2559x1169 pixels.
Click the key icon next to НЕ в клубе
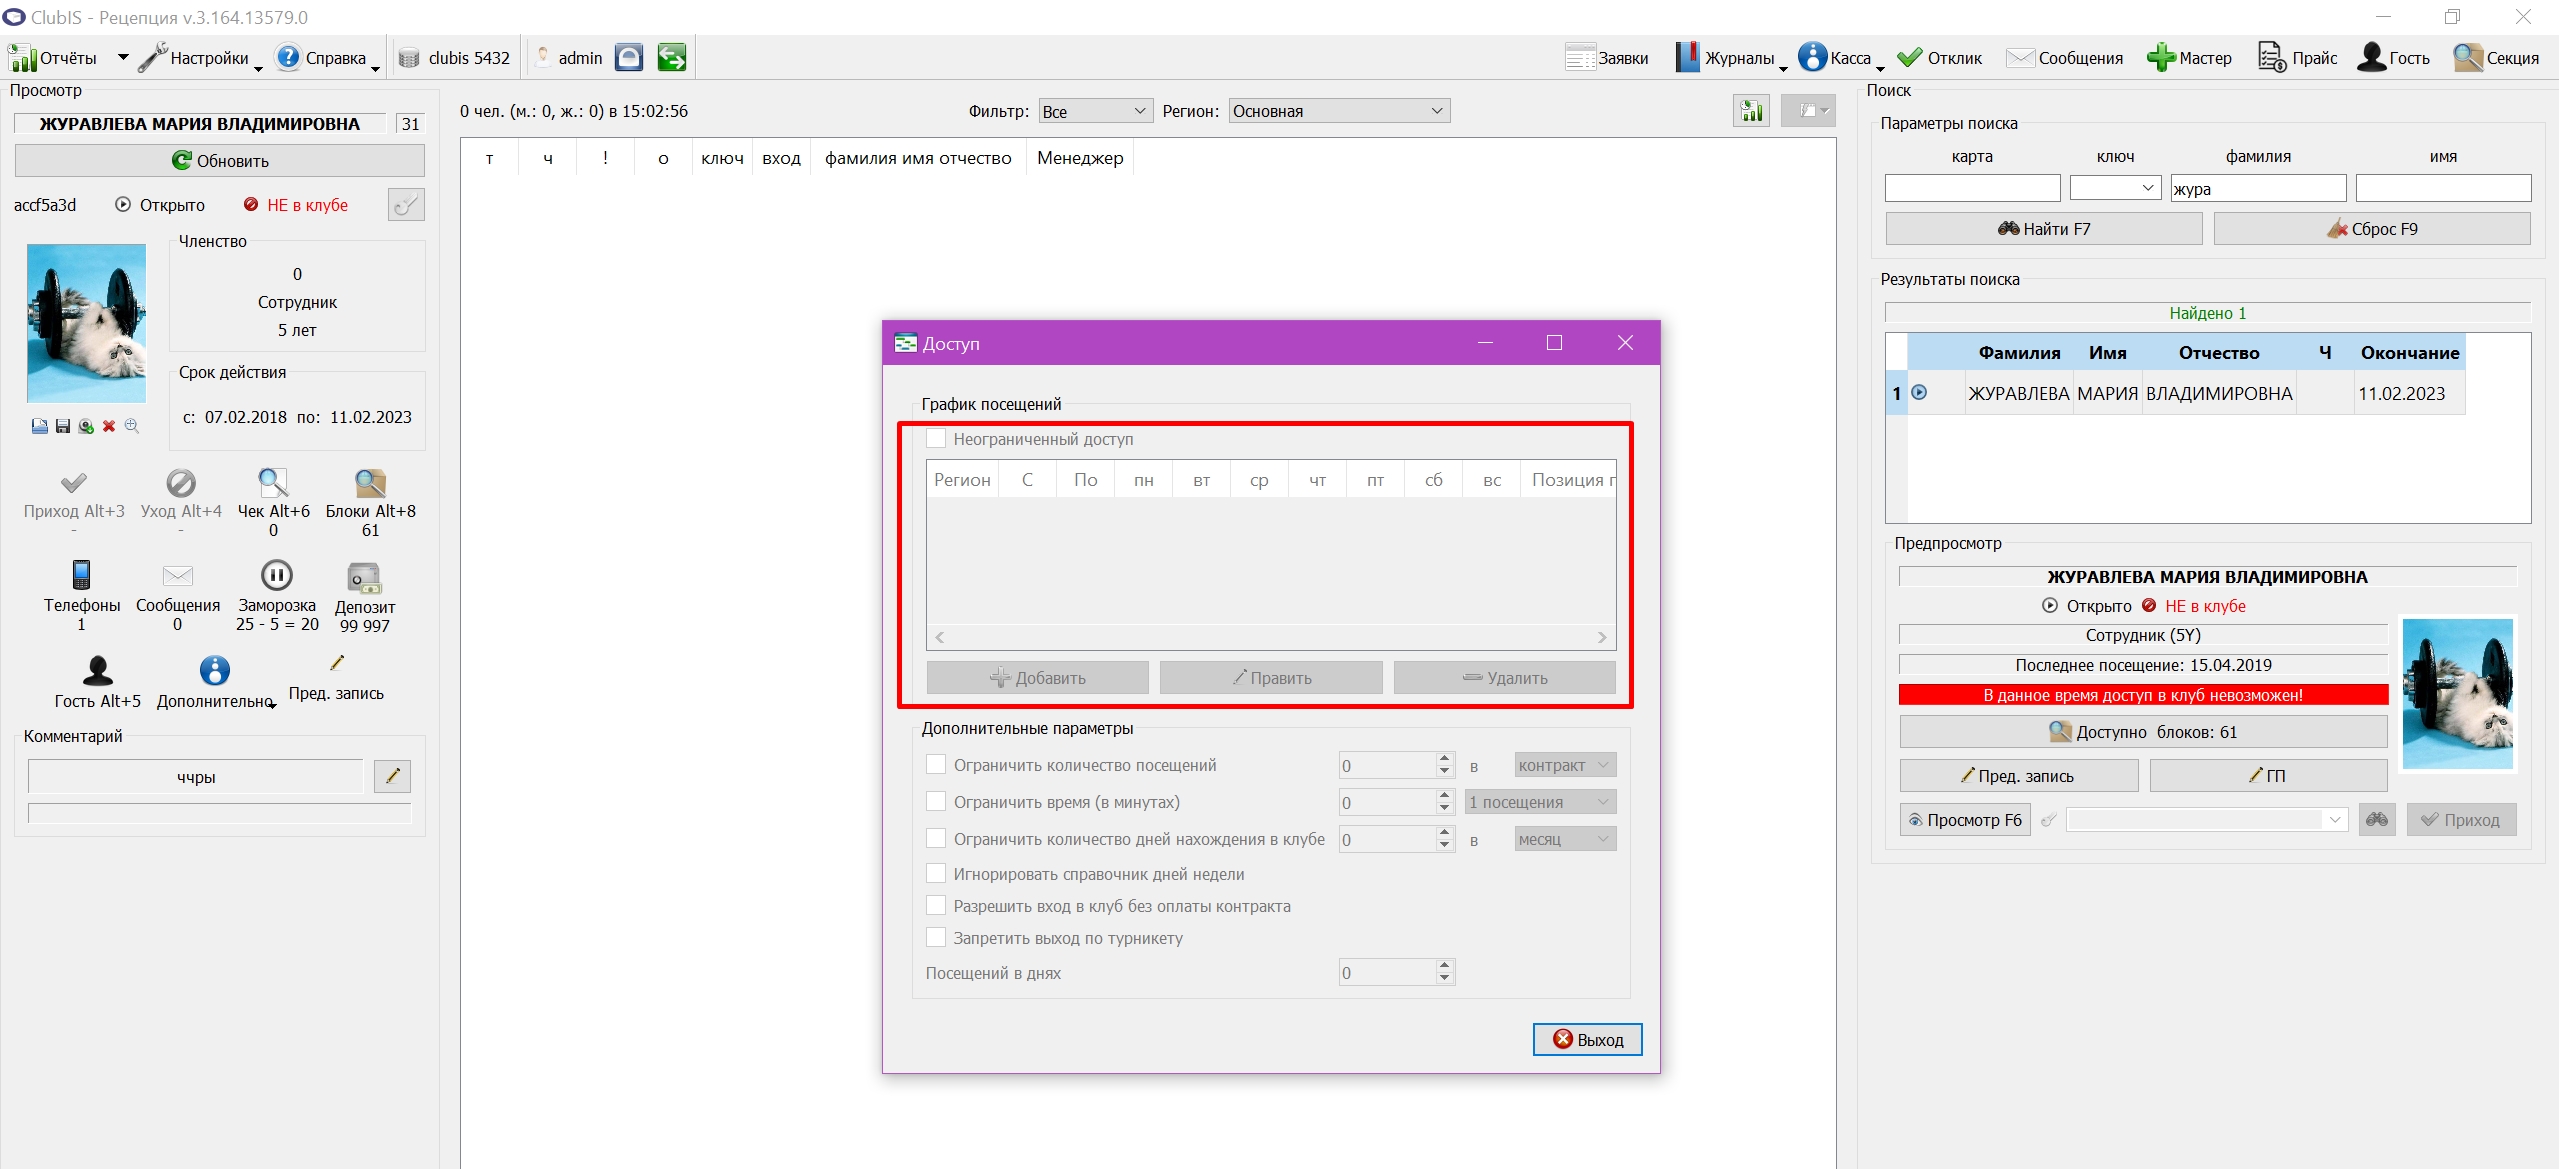coord(407,205)
